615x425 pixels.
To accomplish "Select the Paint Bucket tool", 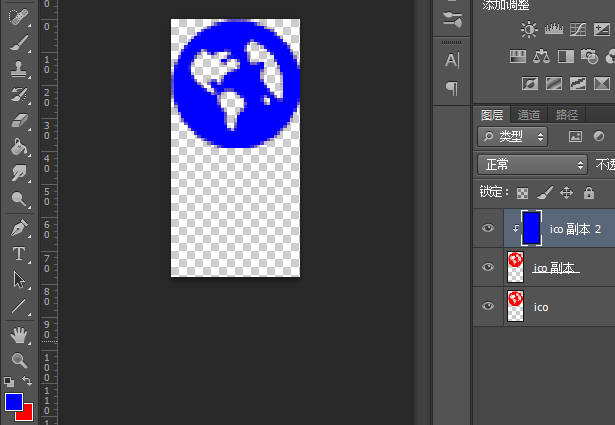I will point(18,147).
